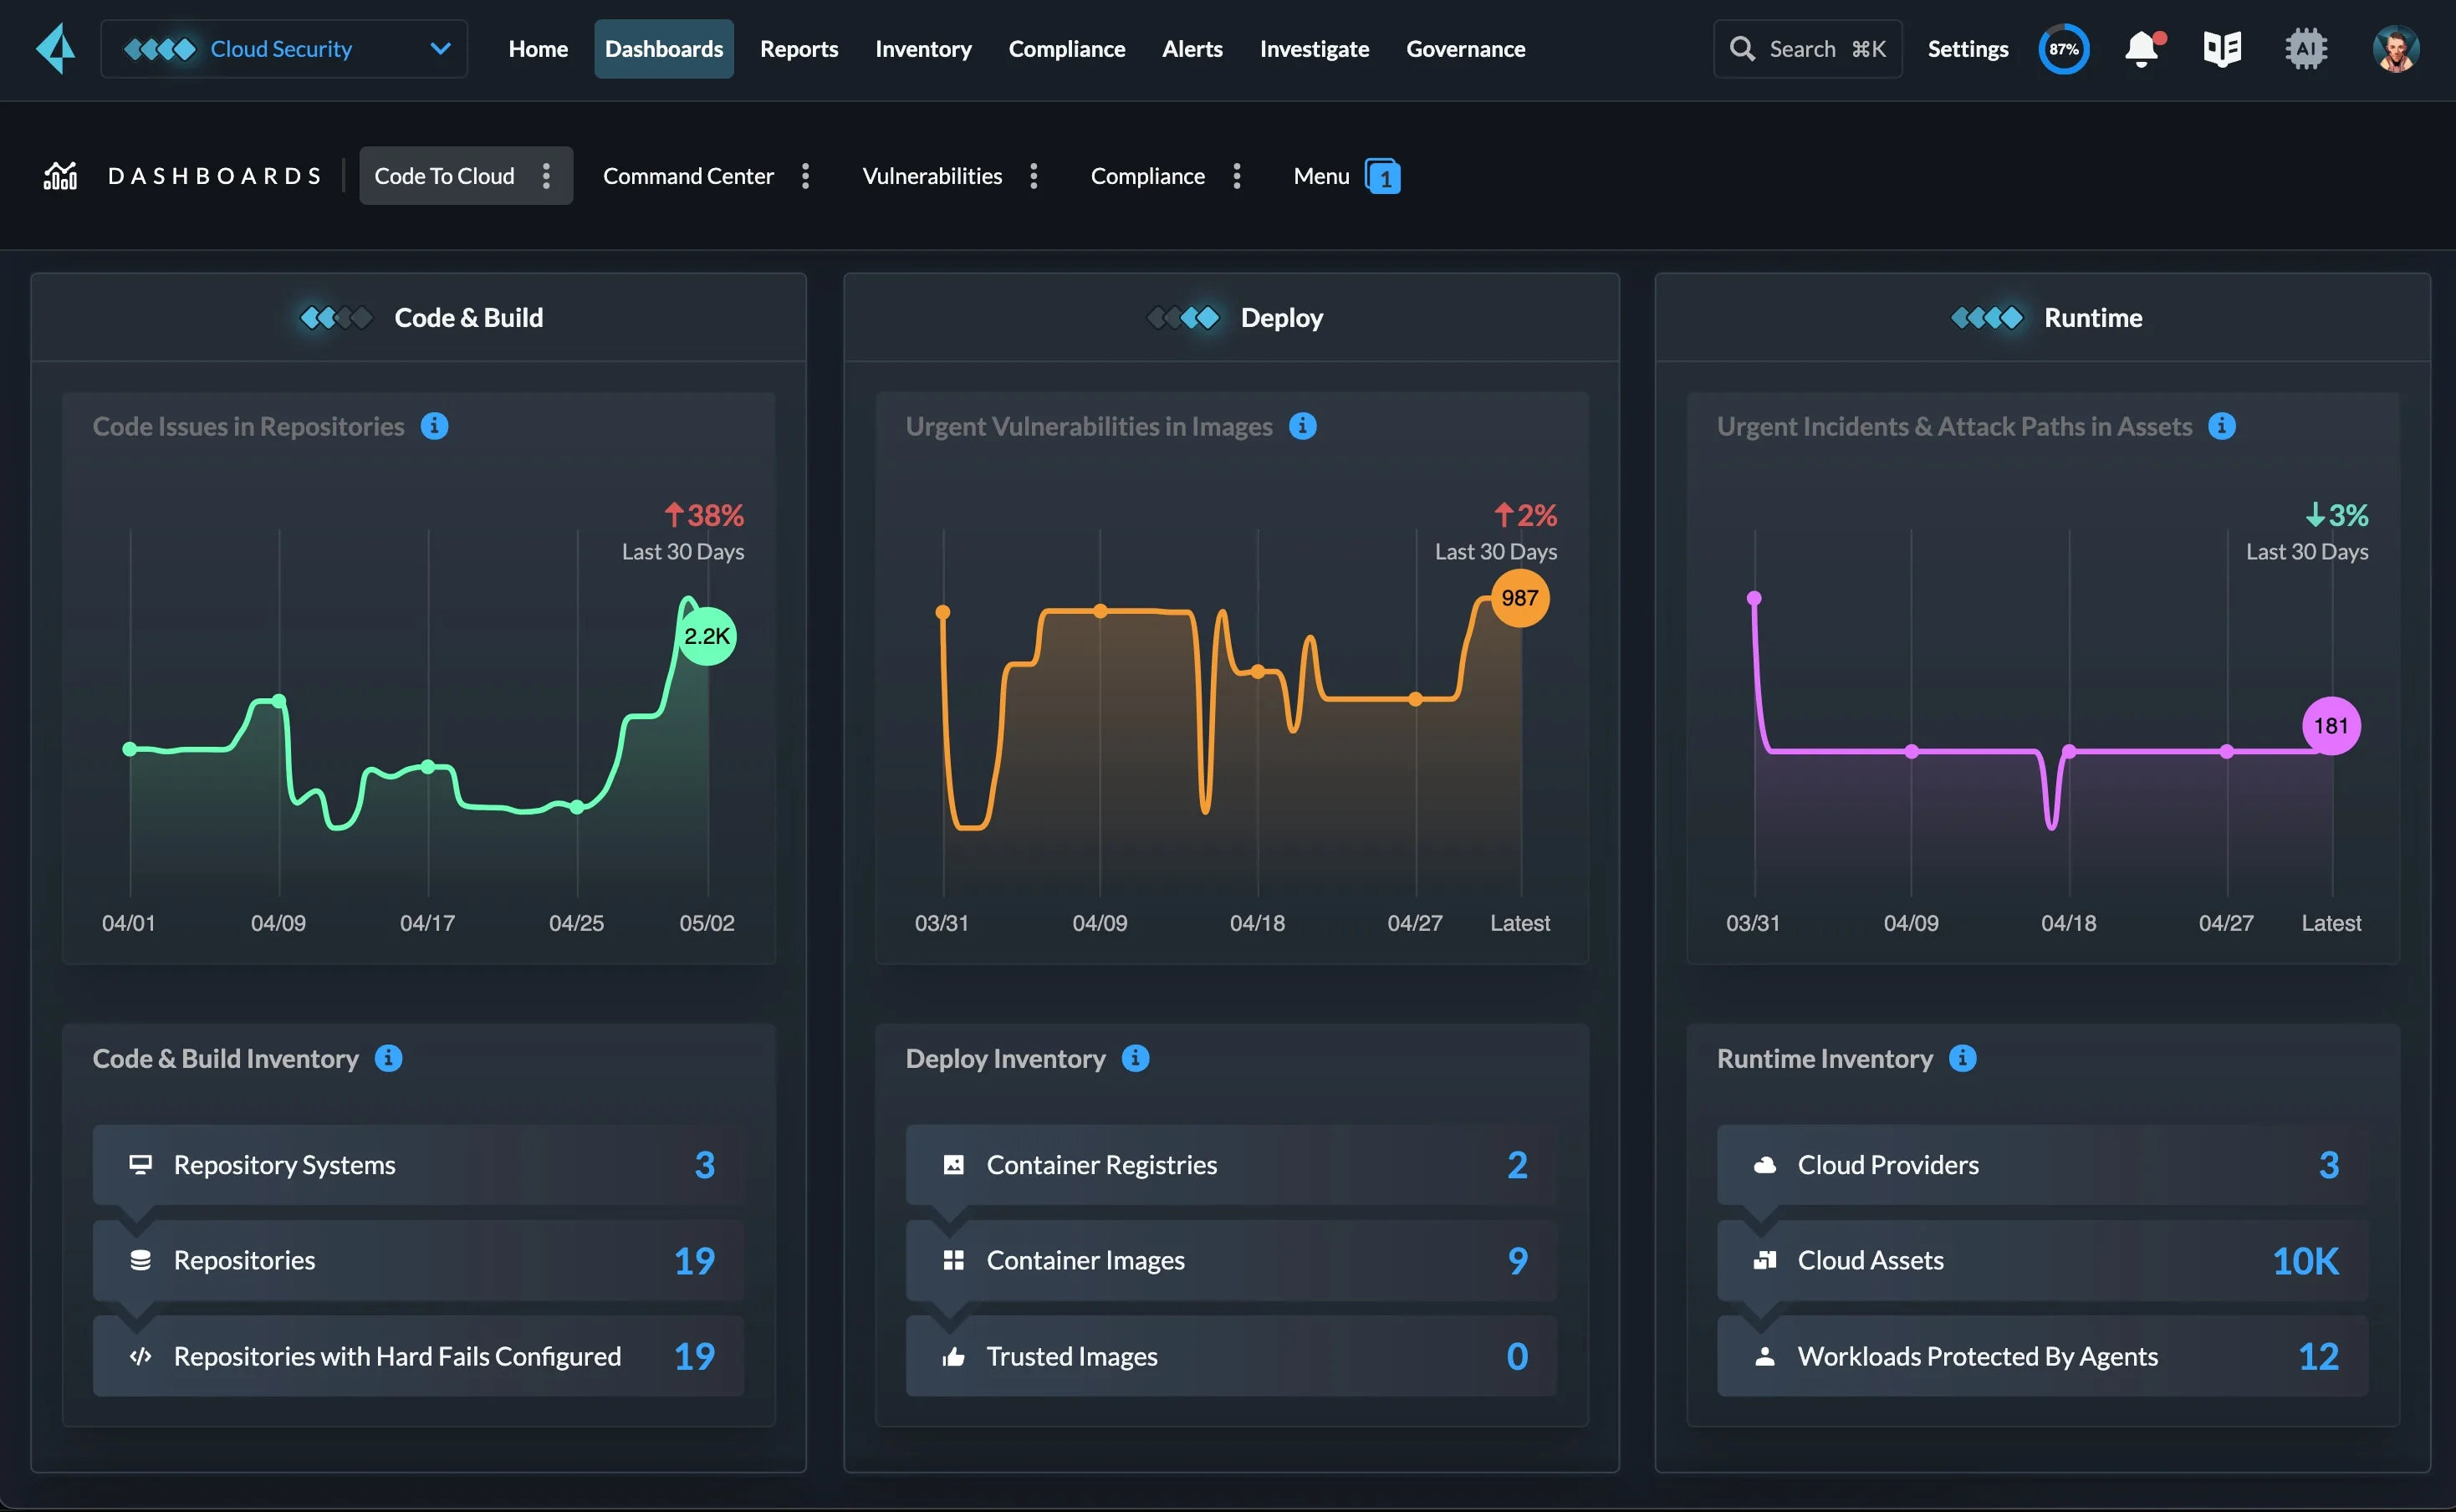Open the three-dot menu next to Vulnerabilities
Viewport: 2456px width, 1512px height.
tap(1034, 176)
